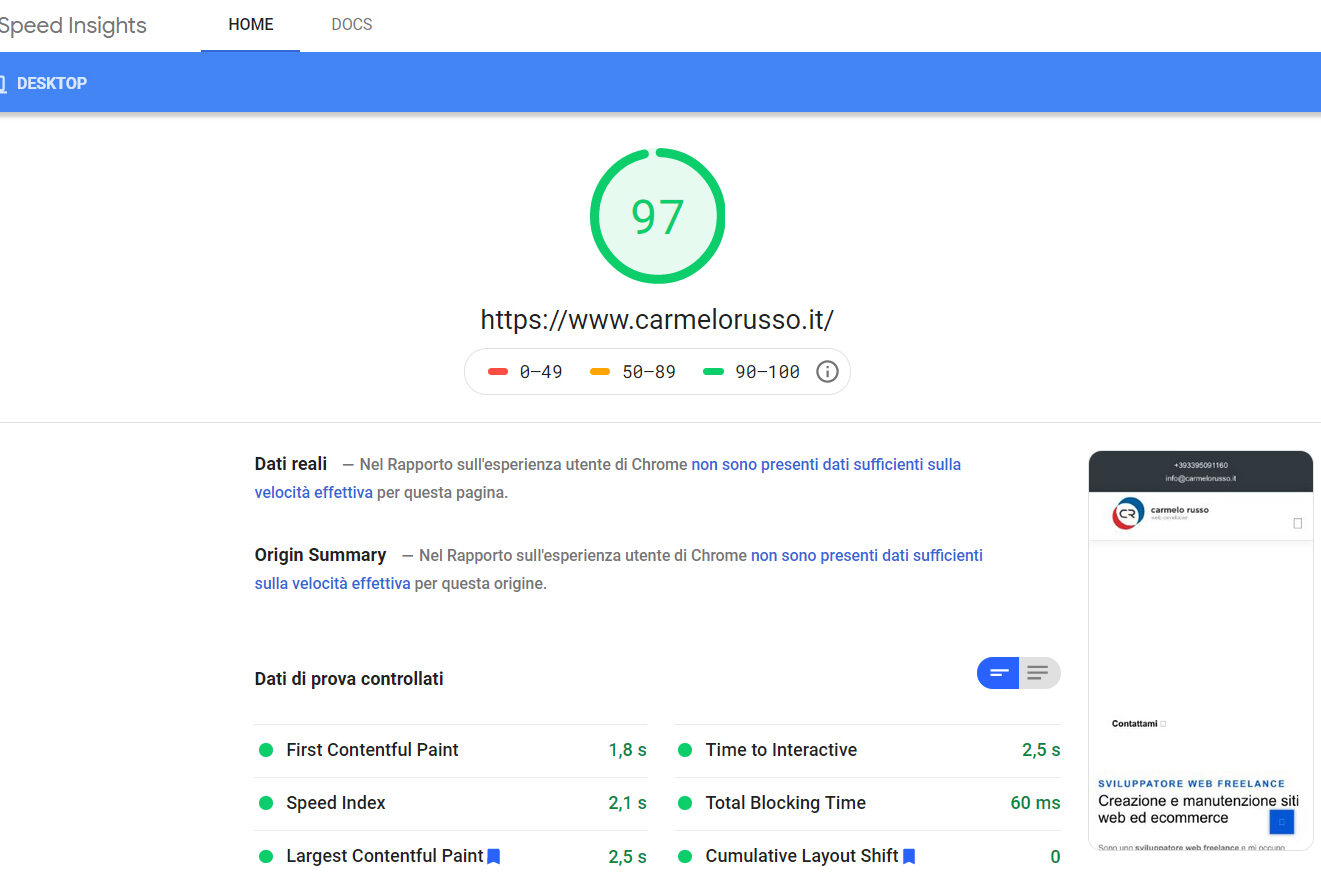Switch to the DOCS tab

[x=351, y=24]
